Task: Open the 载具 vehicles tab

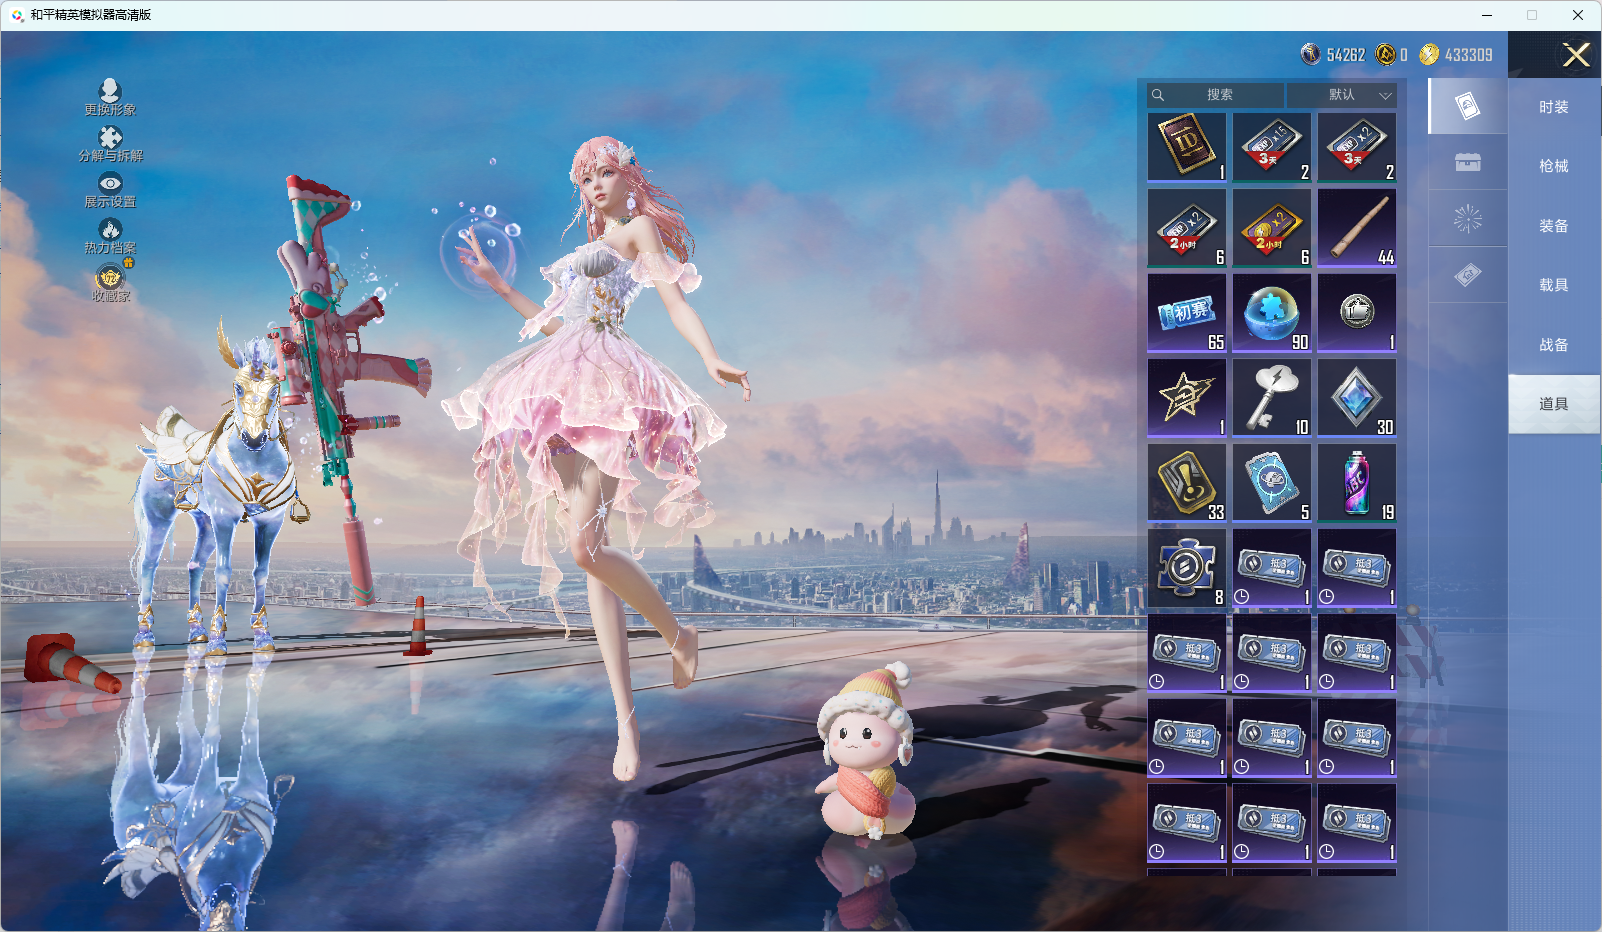Action: coord(1554,285)
